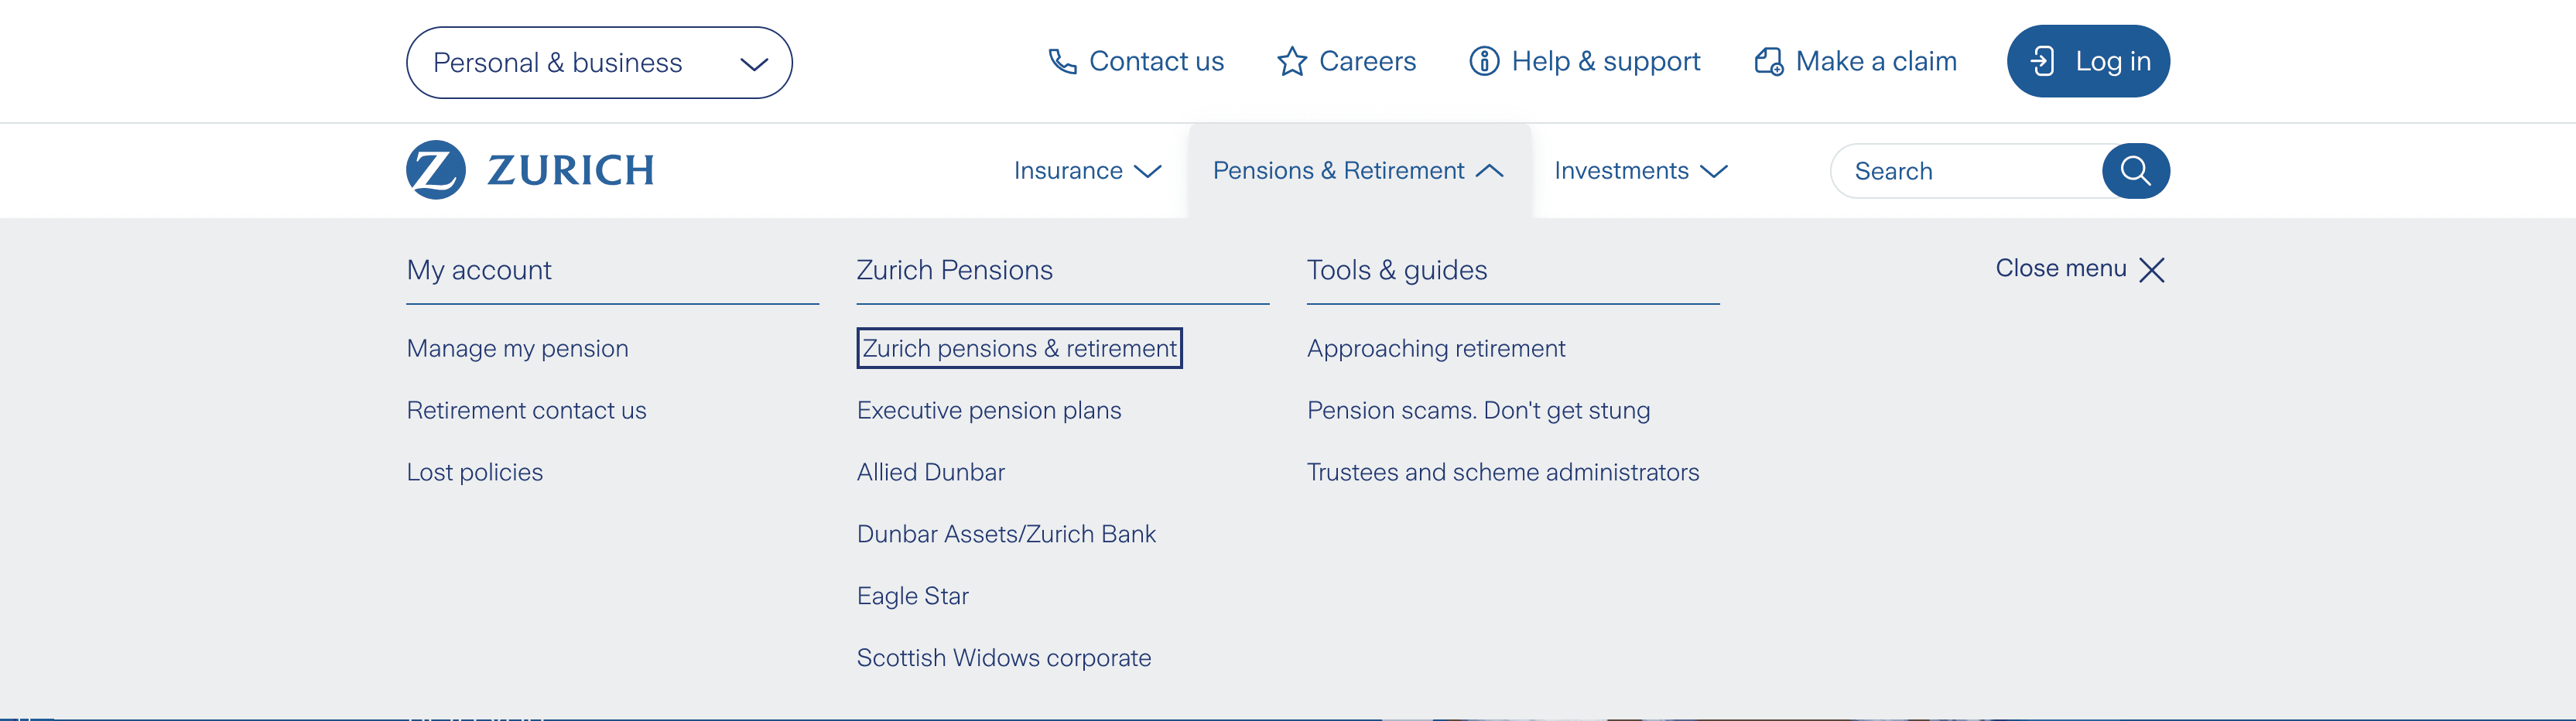The image size is (2576, 721).
Task: Click the Make a claim document icon
Action: [x=1769, y=62]
